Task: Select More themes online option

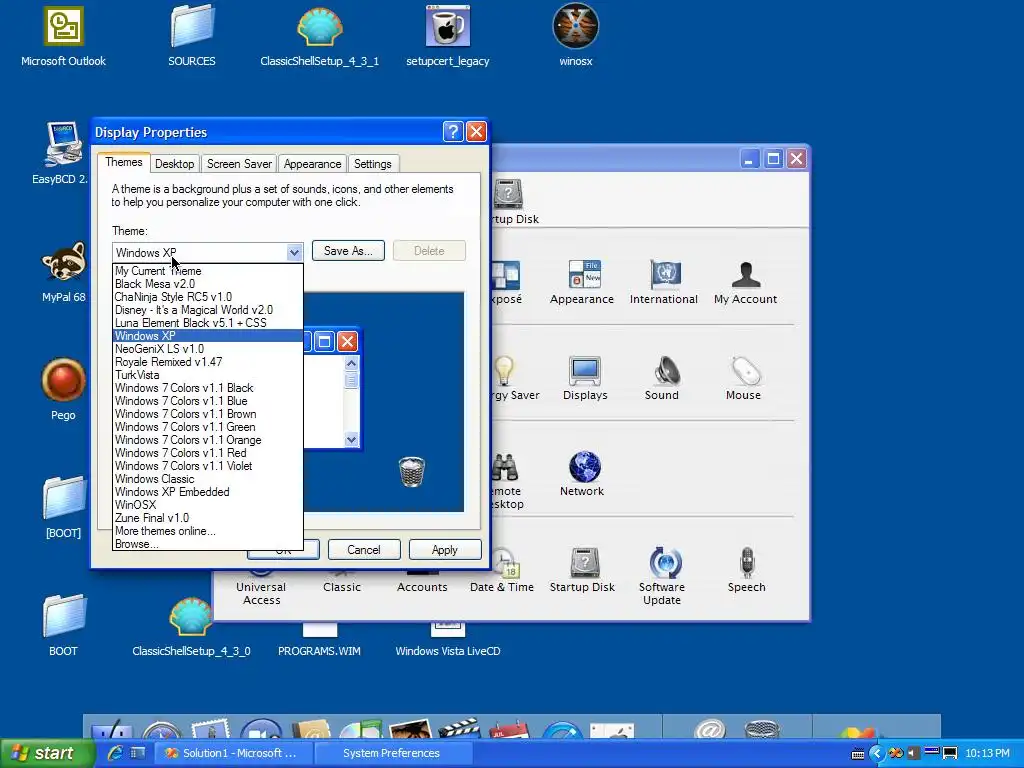Action: (208, 531)
